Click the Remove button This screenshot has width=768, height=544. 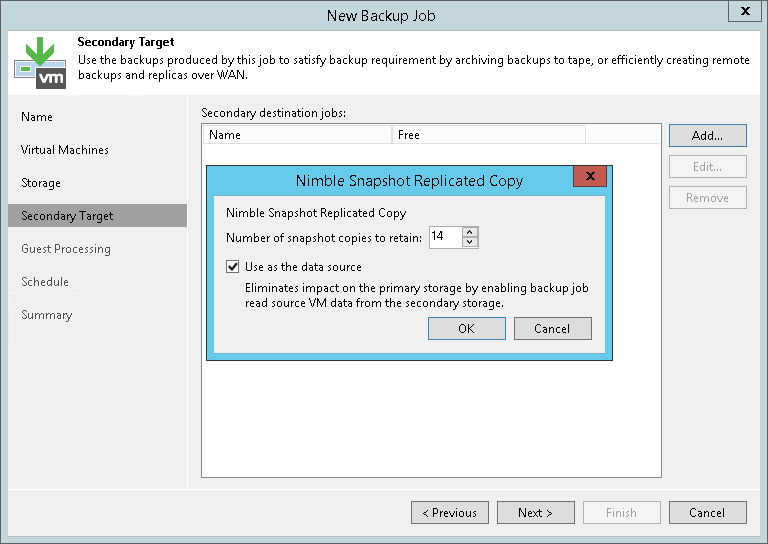(708, 198)
